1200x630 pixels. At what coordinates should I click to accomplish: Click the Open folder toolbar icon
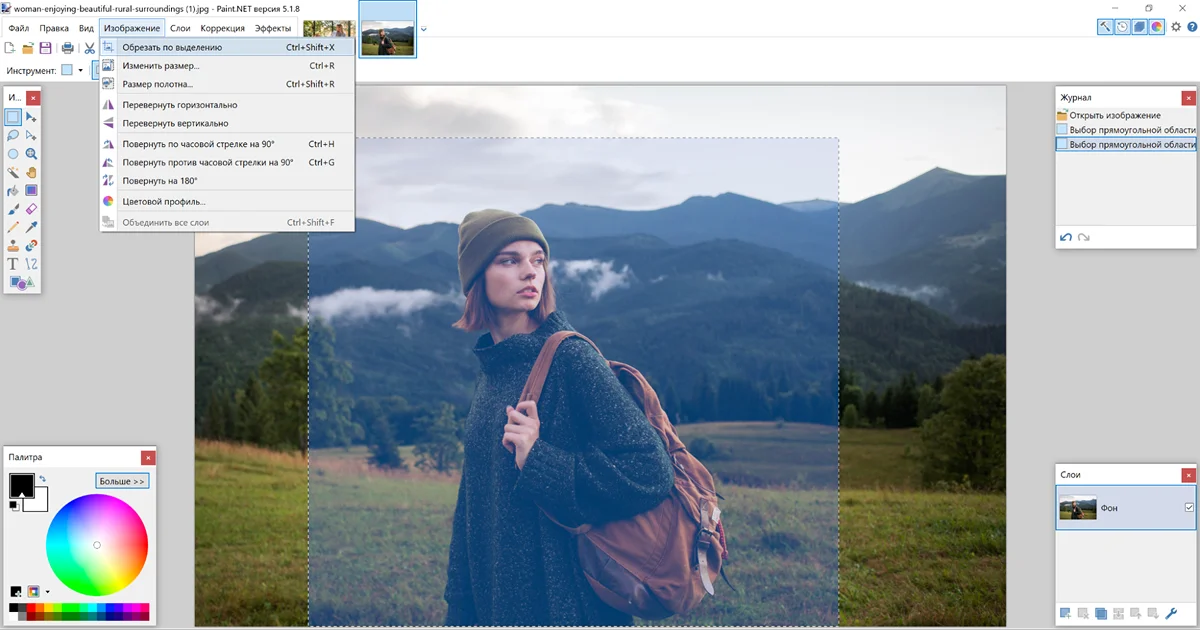28,48
